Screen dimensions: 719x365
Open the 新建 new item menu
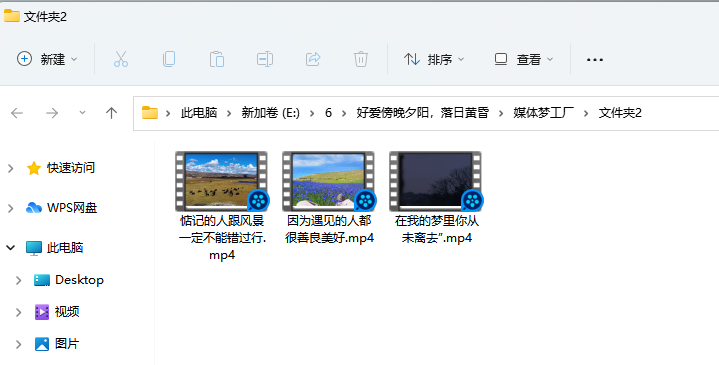(47, 59)
